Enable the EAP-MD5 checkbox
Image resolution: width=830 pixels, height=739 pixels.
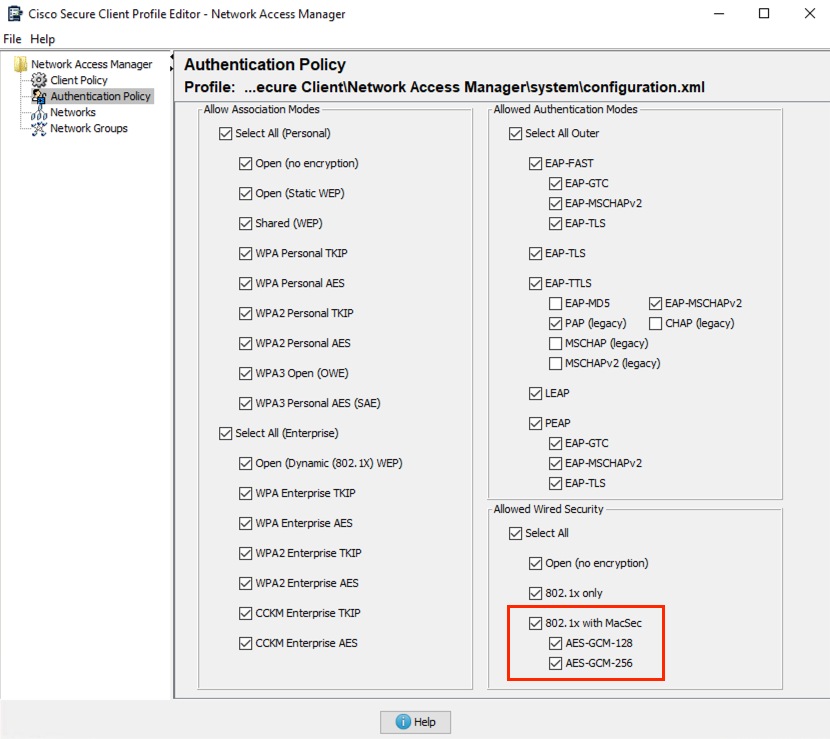coord(556,303)
